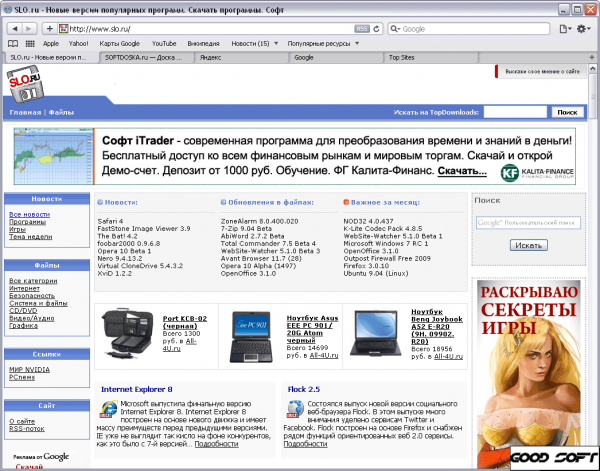
Task: Click the vertical scrollbar up arrow
Action: 593,69
